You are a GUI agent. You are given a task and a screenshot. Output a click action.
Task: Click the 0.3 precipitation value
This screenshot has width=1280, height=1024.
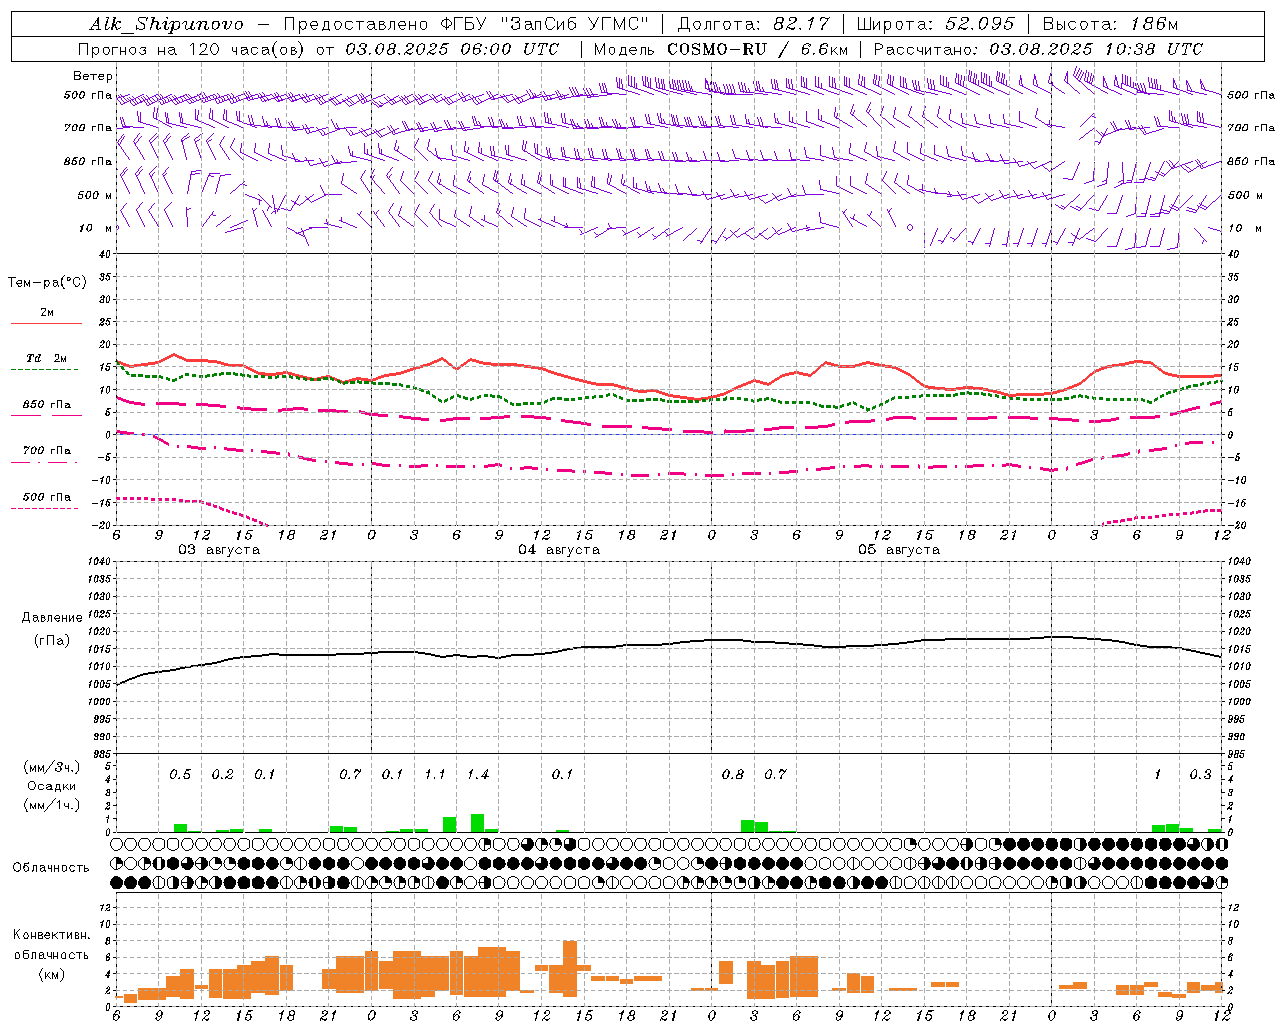[1200, 775]
